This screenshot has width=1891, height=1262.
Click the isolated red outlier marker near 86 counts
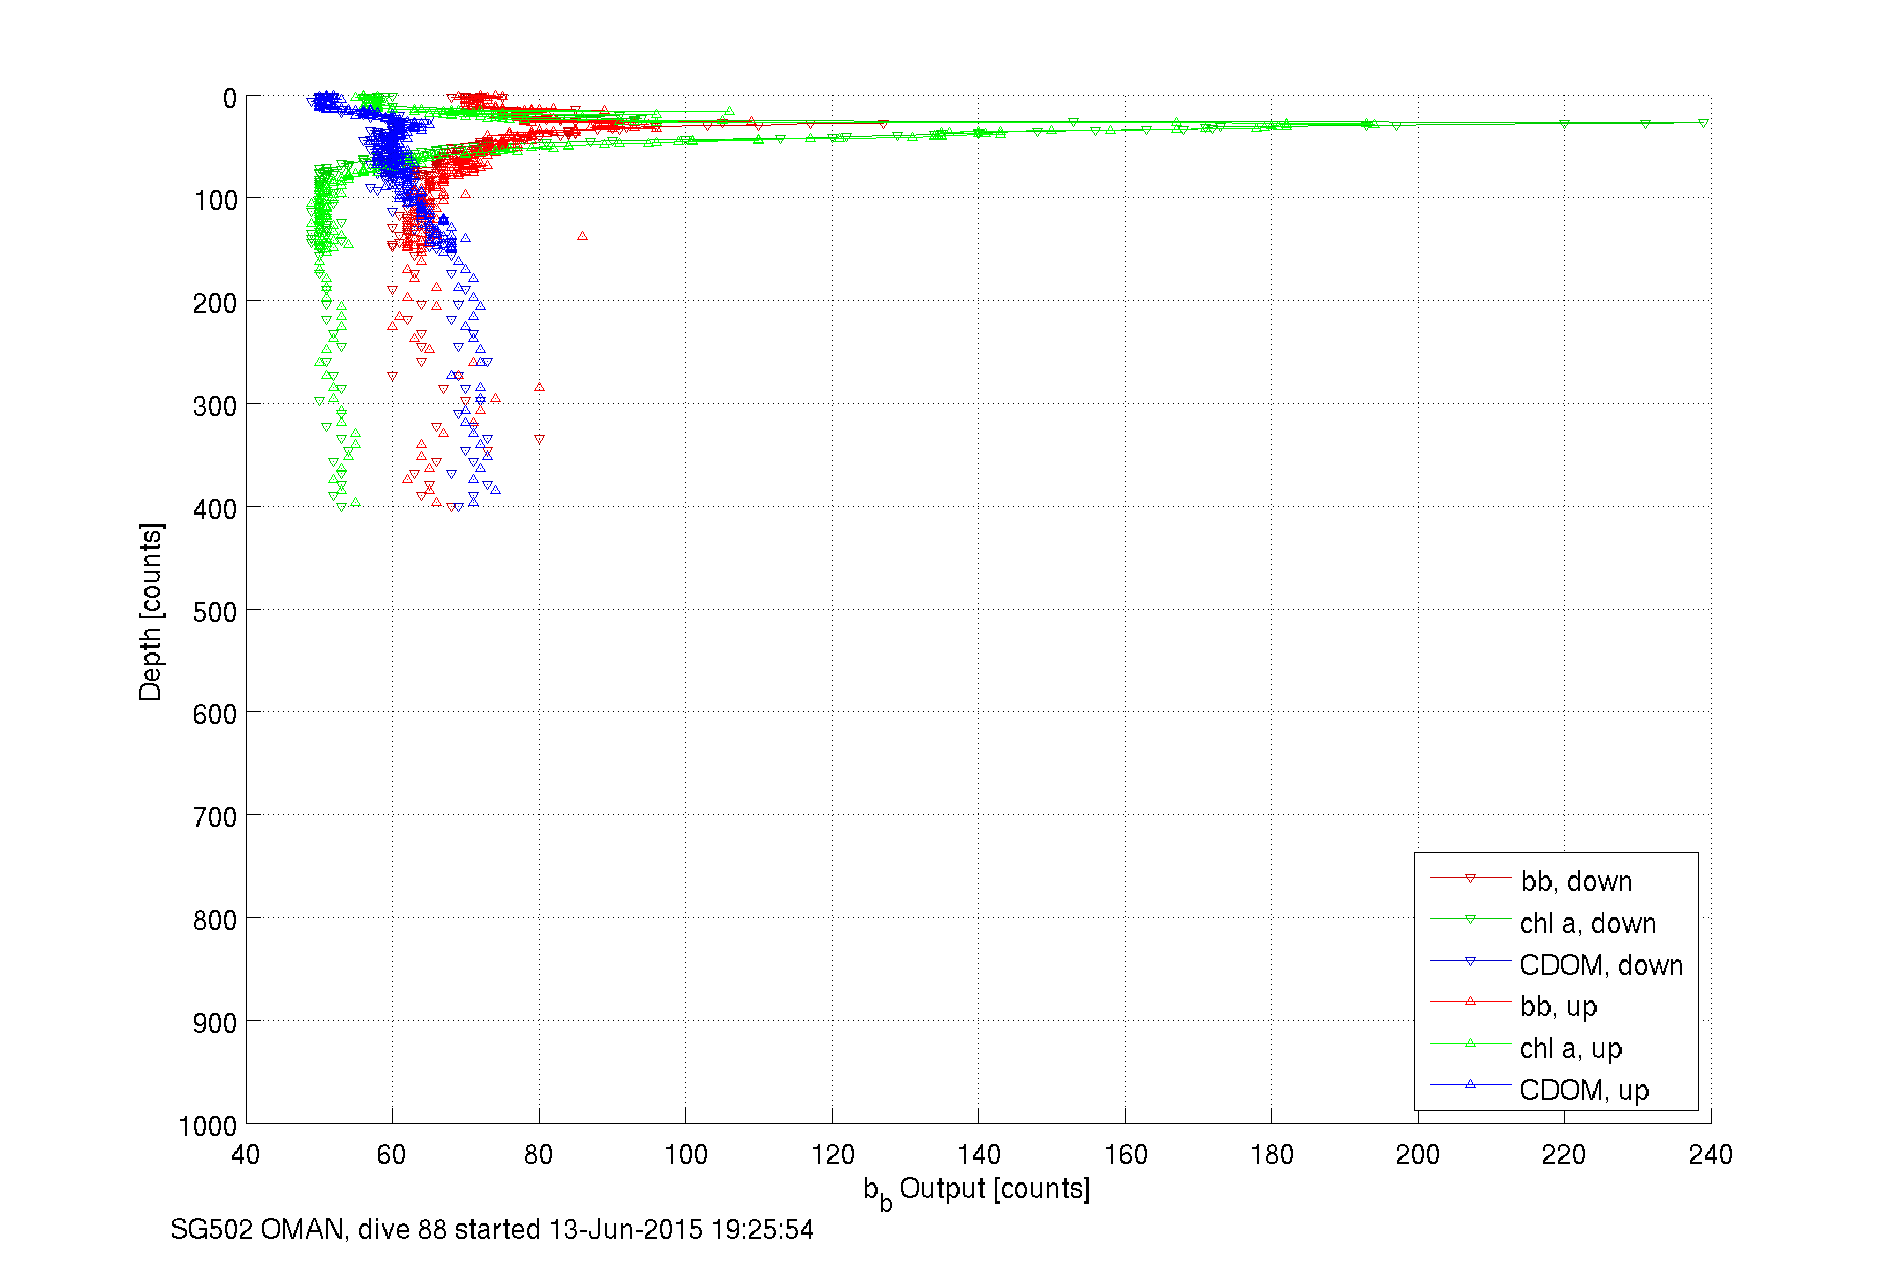[x=582, y=236]
